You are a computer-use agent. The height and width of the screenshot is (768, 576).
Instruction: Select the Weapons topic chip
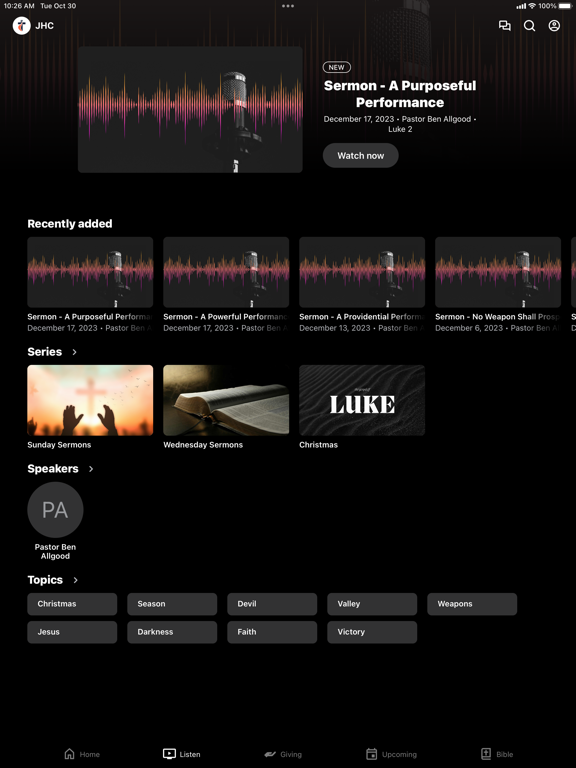472,604
